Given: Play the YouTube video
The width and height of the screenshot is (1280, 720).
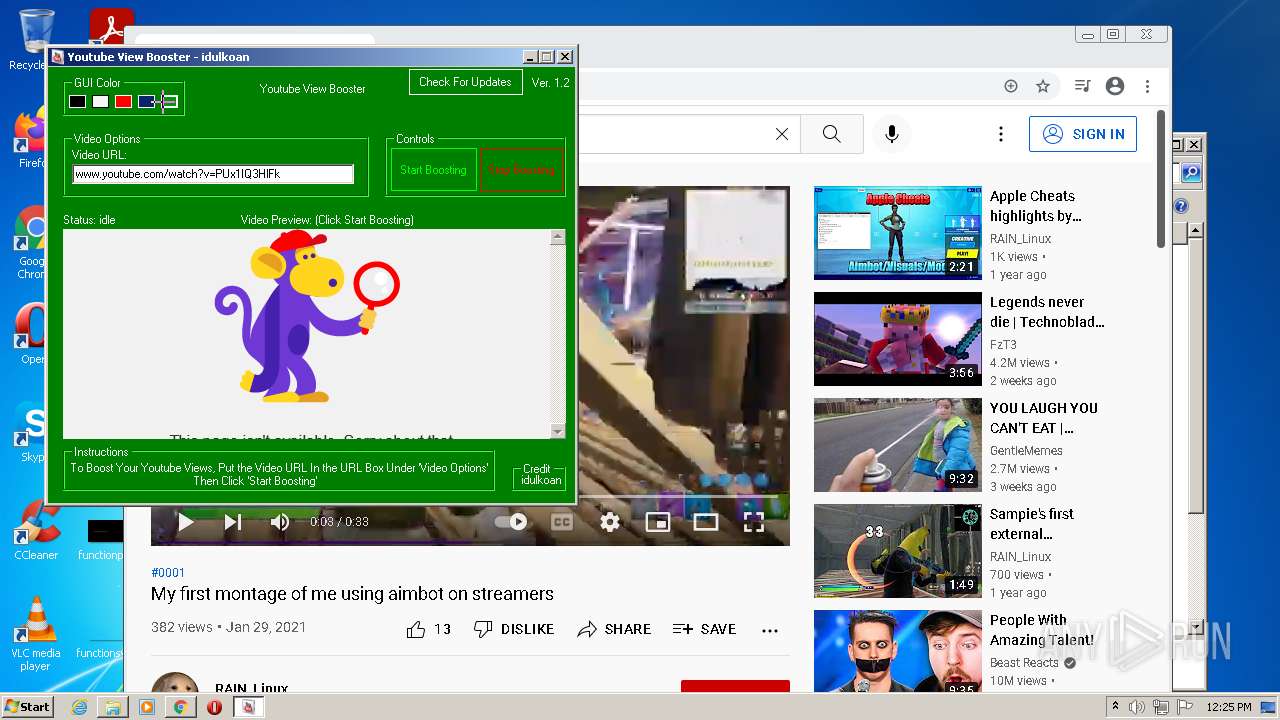Looking at the screenshot, I should [185, 522].
